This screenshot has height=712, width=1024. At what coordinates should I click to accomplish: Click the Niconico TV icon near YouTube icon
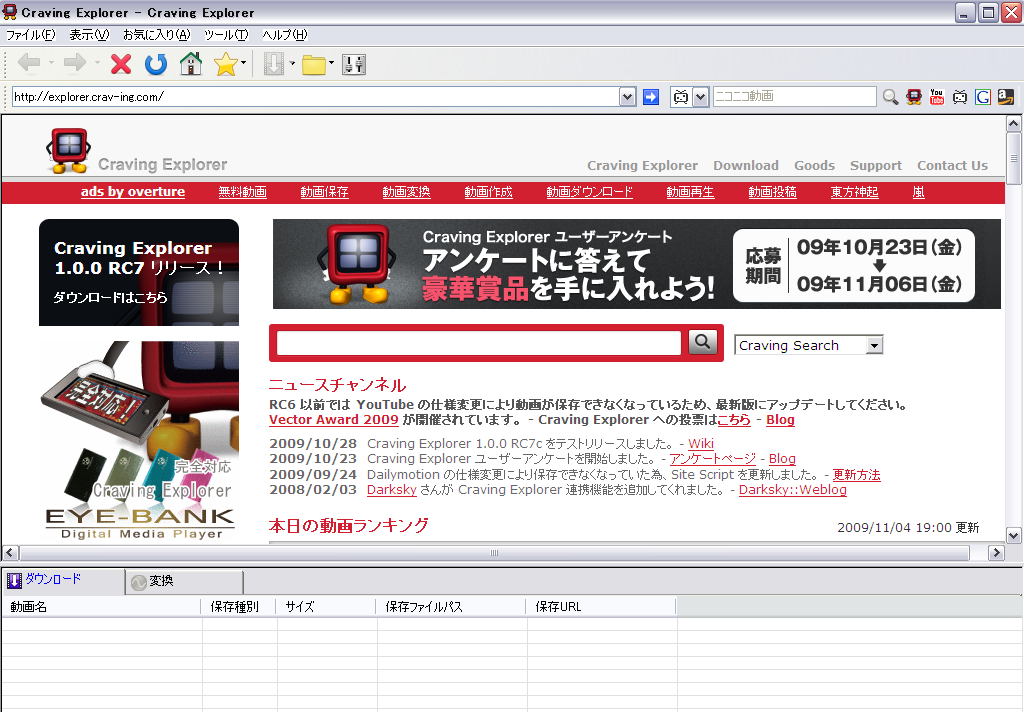coord(959,97)
